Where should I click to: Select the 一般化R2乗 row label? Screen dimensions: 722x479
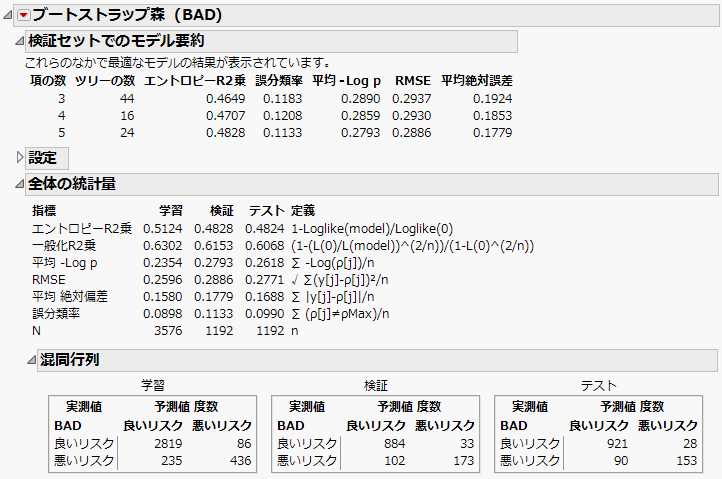(64, 245)
